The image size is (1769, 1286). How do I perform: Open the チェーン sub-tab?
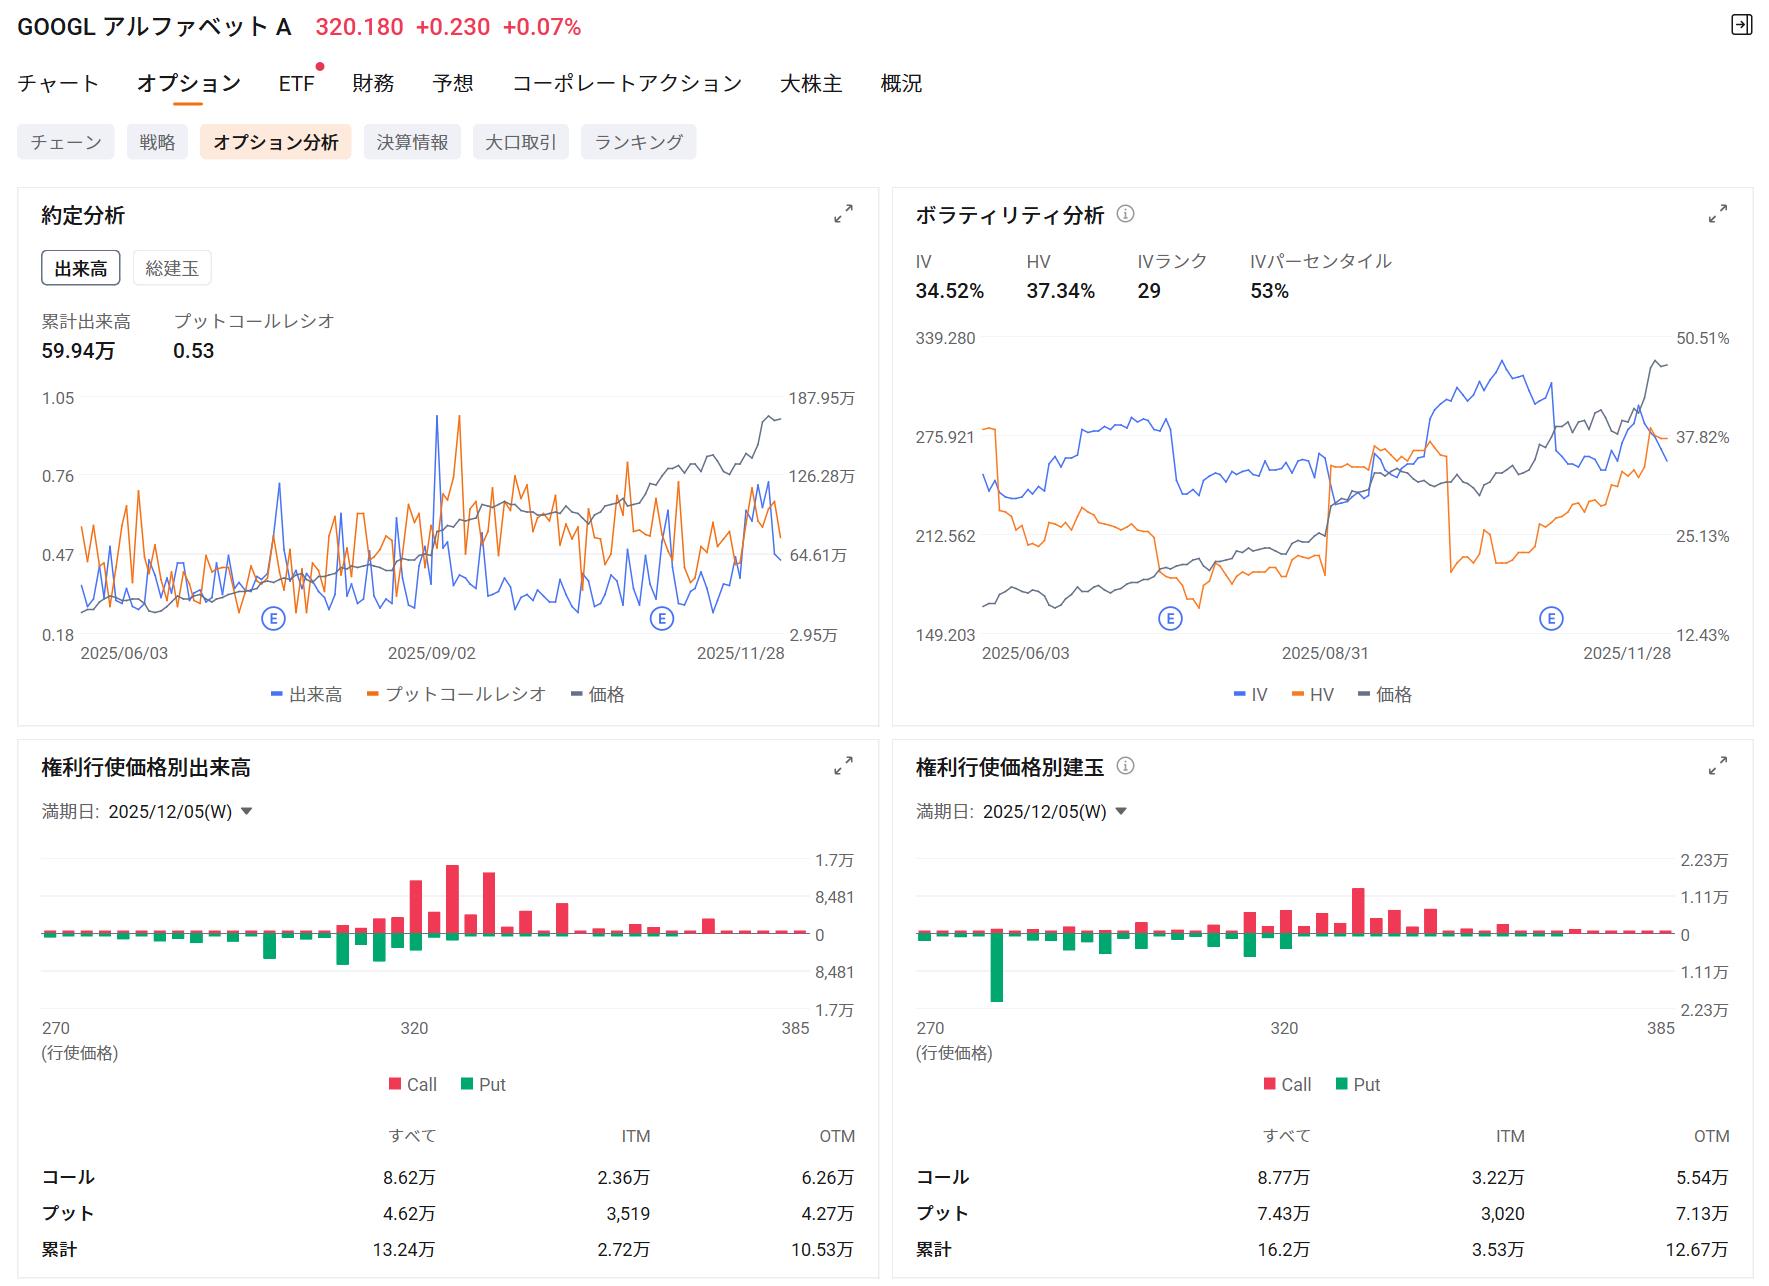click(x=66, y=142)
